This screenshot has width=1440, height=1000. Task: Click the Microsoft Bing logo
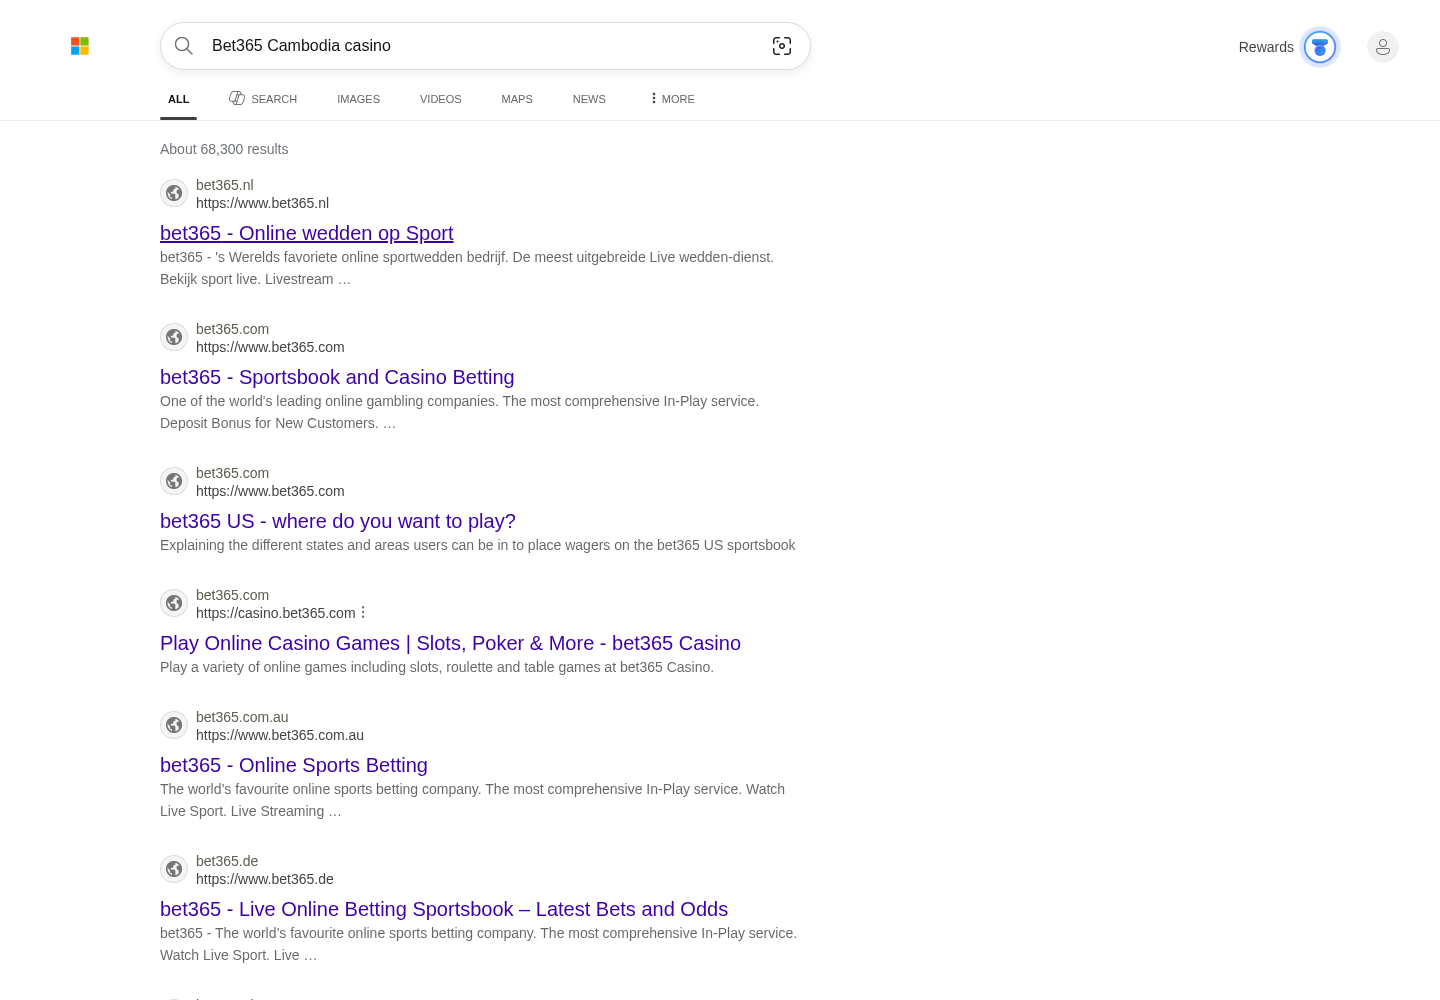80,46
